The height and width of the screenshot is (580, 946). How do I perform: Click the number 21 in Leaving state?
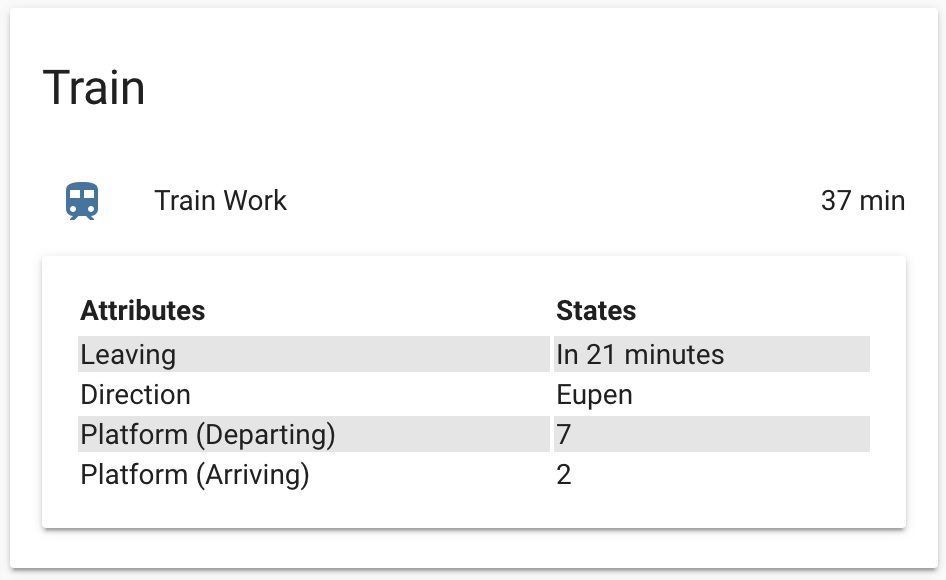coord(600,354)
